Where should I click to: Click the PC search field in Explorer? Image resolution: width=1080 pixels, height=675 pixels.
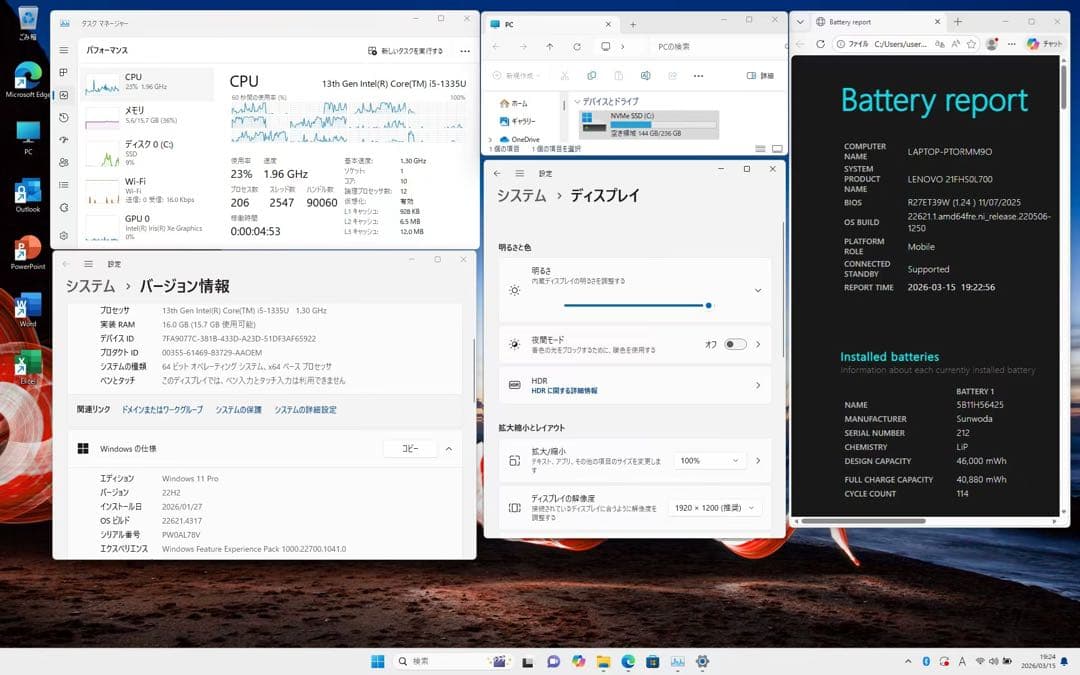coord(718,47)
